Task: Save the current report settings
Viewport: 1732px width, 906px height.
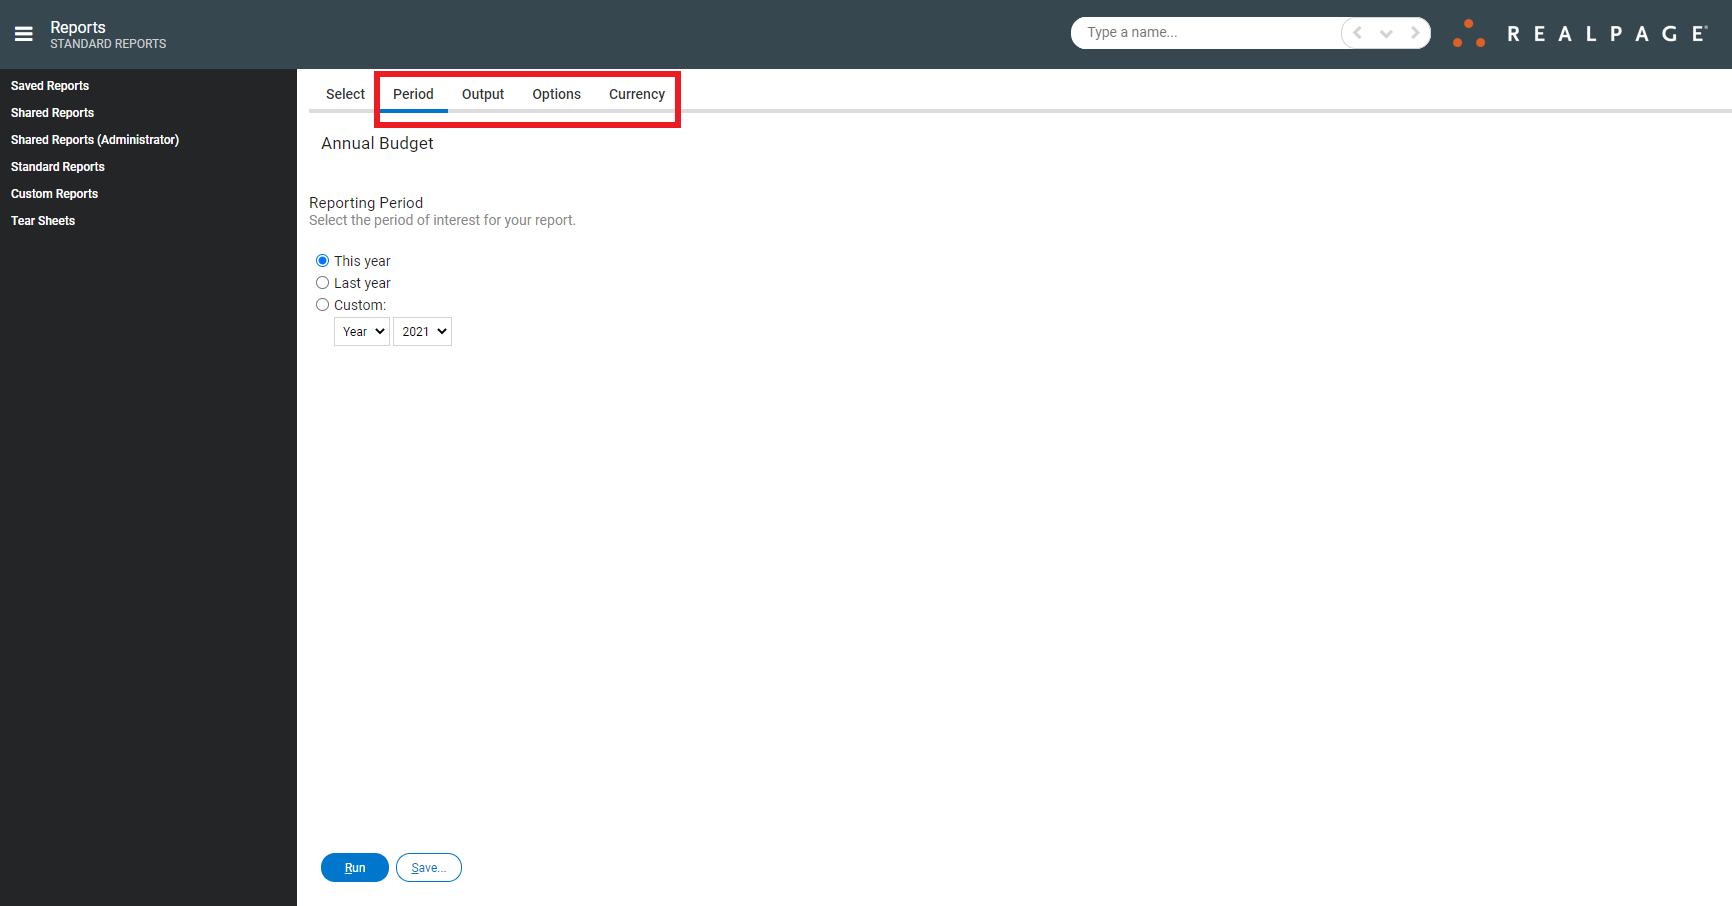Action: pyautogui.click(x=428, y=867)
